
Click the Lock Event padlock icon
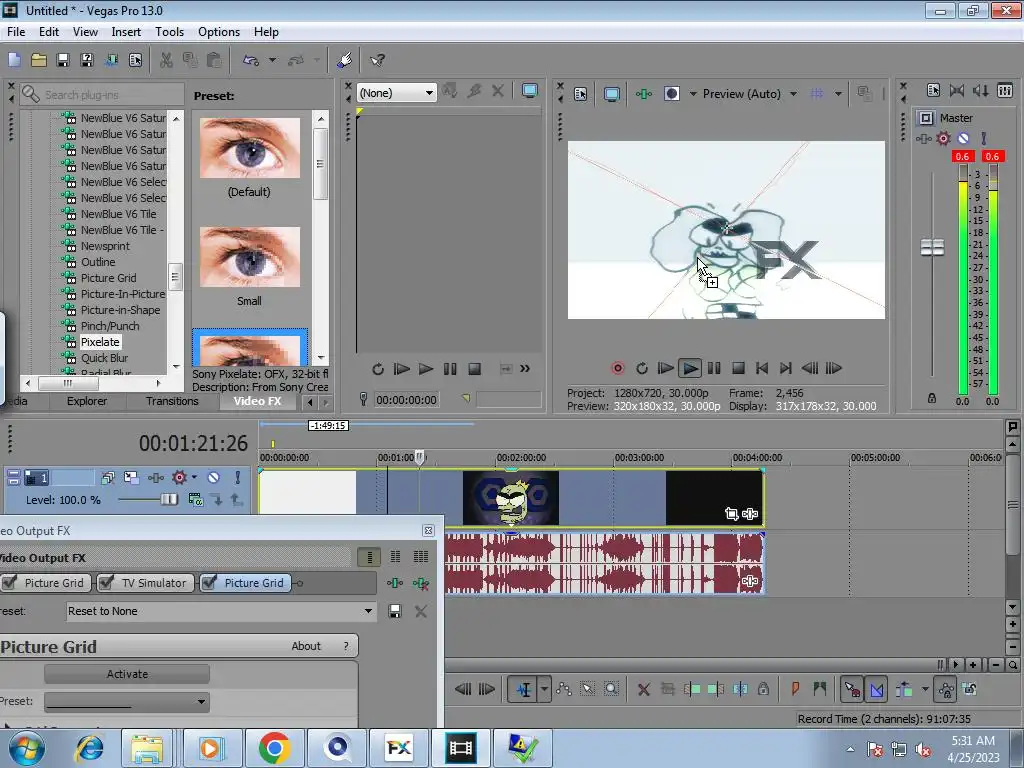click(763, 689)
